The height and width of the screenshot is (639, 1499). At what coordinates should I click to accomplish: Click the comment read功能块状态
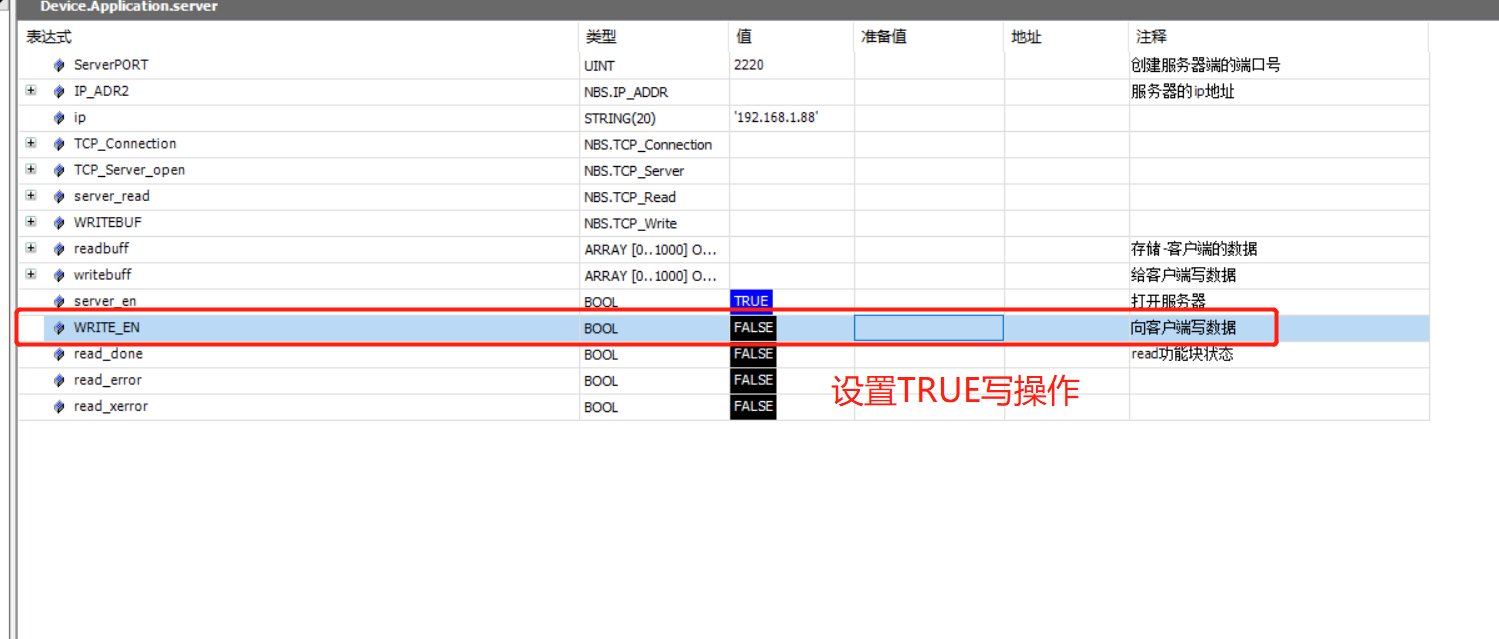(1182, 354)
